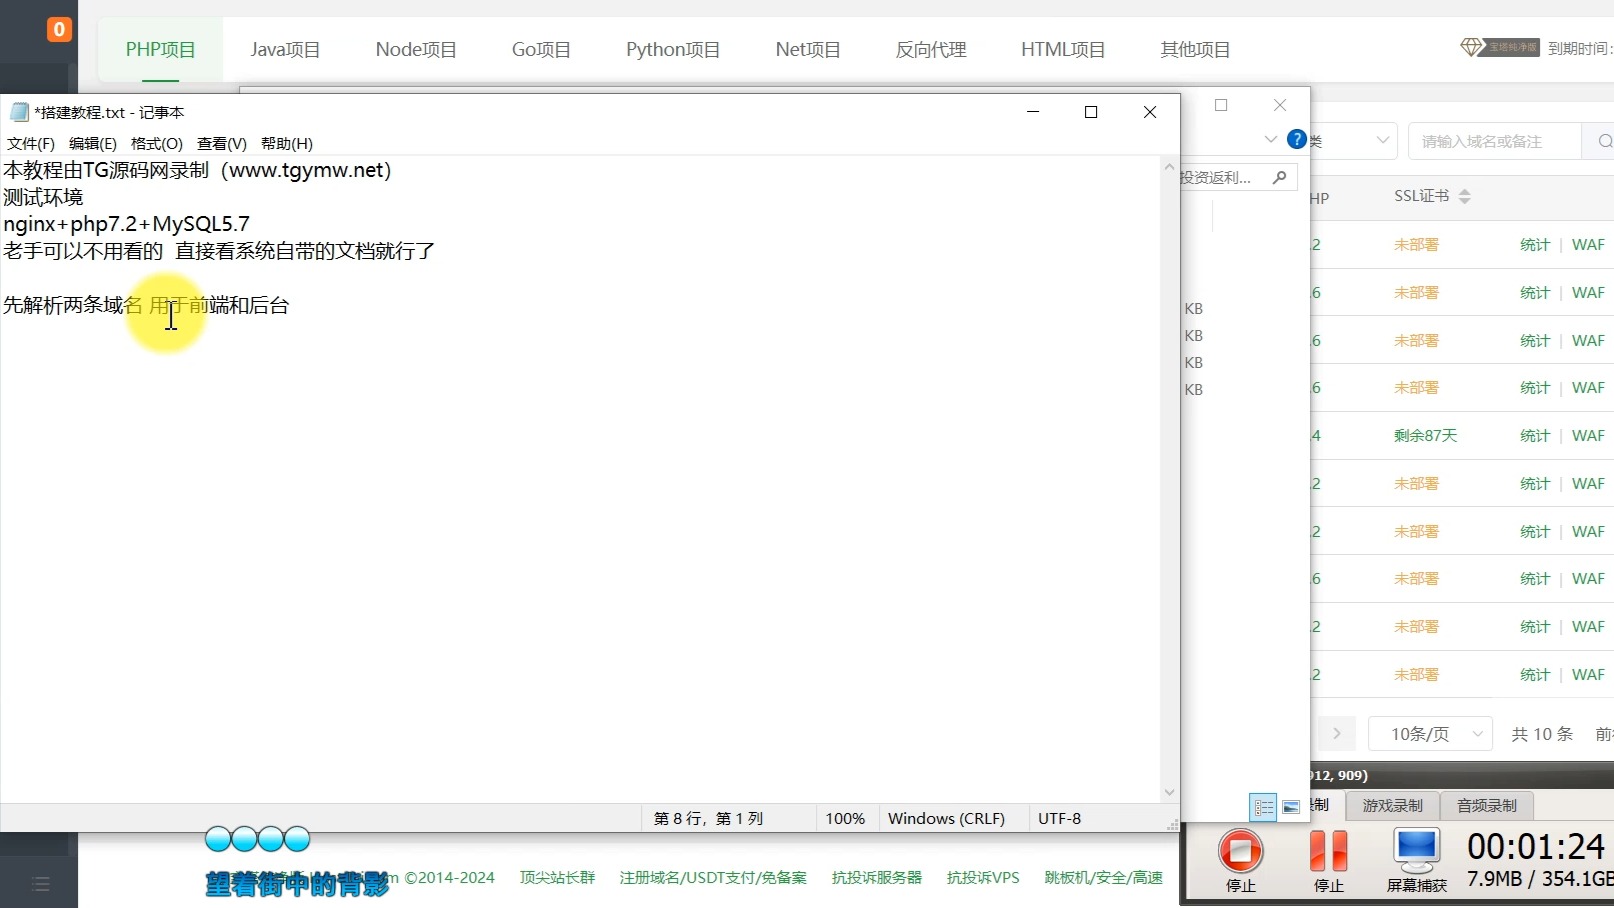Switch to the PHP项目 tab
Image resolution: width=1614 pixels, height=908 pixels.
coord(160,49)
